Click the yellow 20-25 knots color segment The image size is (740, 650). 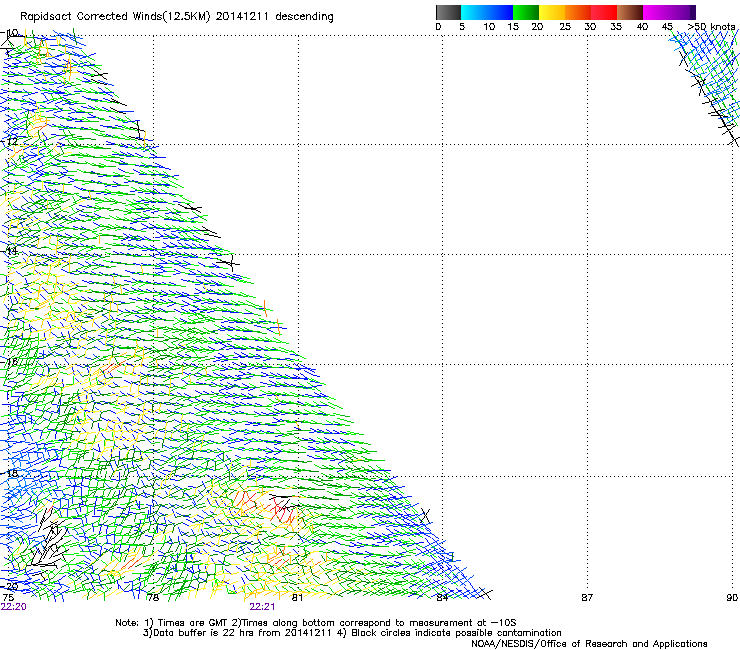pos(552,12)
